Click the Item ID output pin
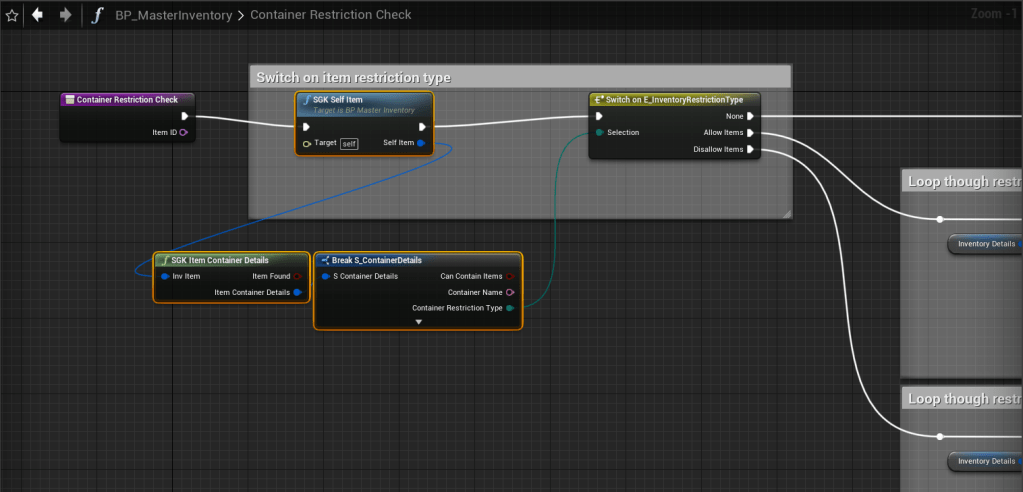1023x492 pixels. tap(183, 132)
